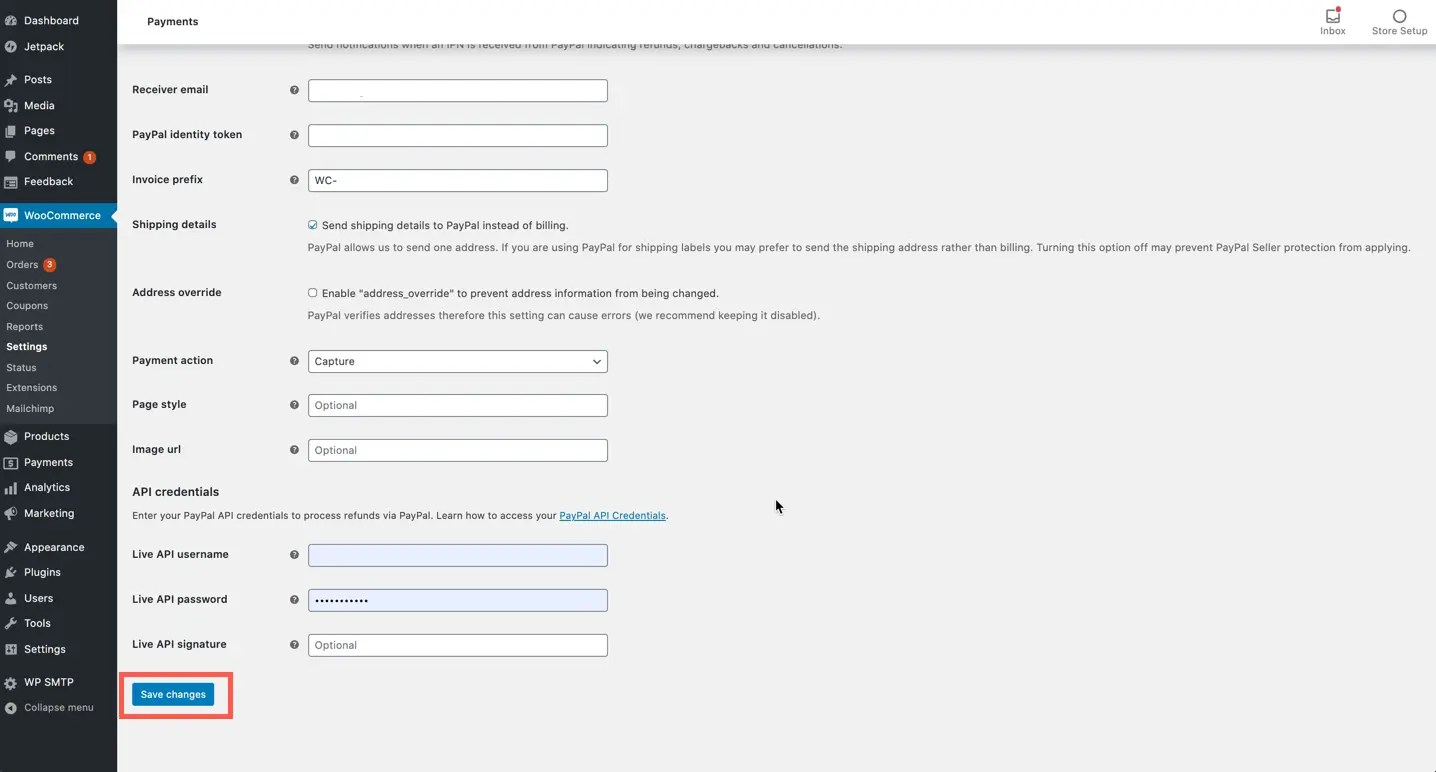1436x772 pixels.
Task: Click the Payments dollar icon in sidebar
Action: [11, 463]
